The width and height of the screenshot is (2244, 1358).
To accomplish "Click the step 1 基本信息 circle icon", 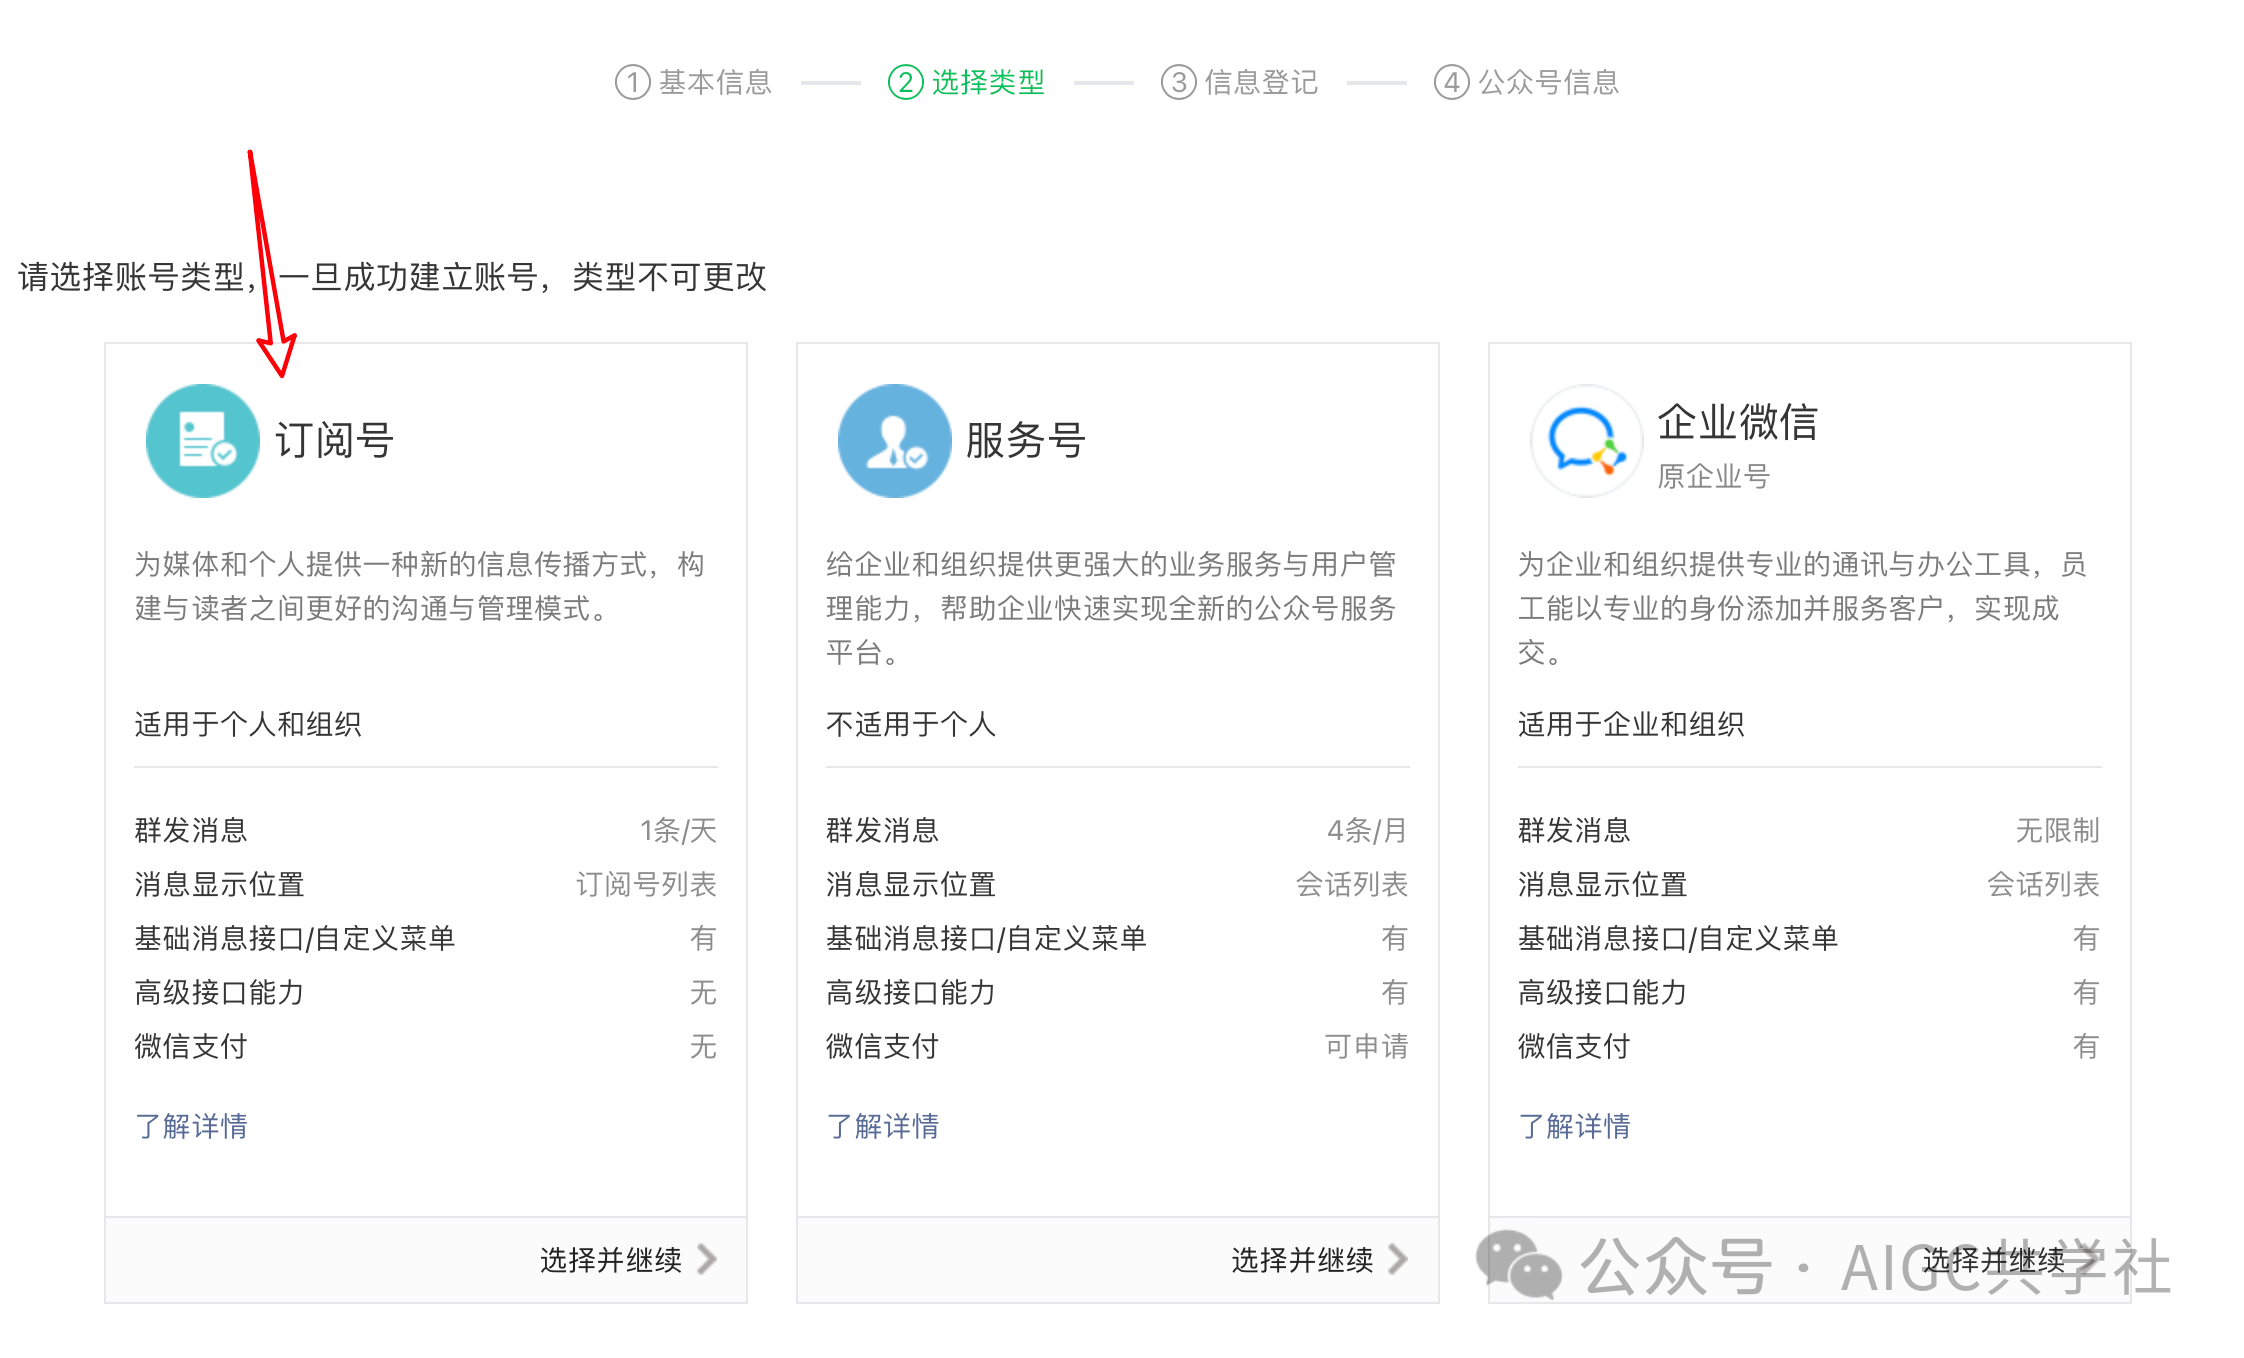I will (633, 81).
